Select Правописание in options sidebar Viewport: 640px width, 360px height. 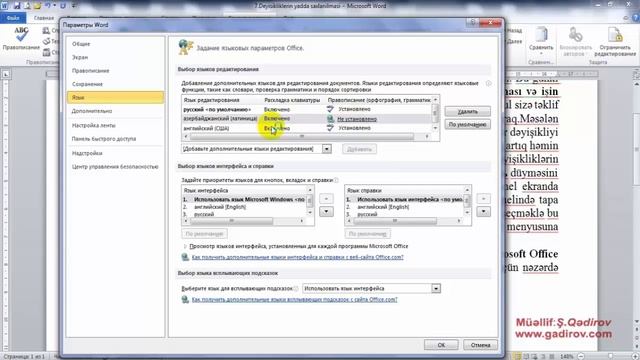click(x=115, y=71)
